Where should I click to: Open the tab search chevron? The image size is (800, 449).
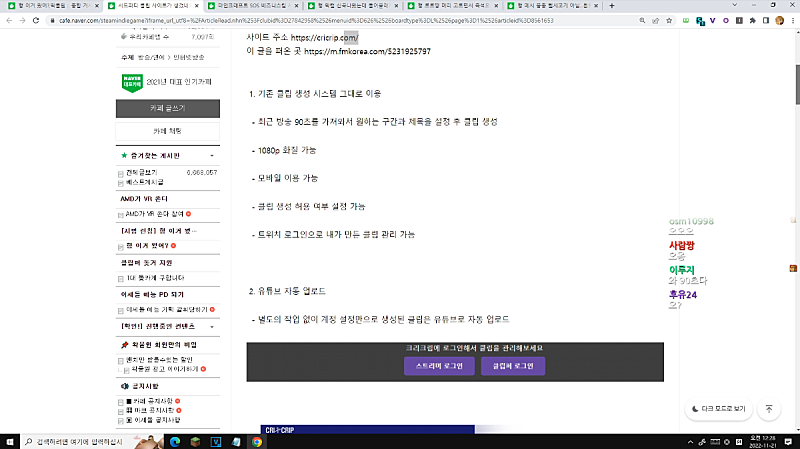click(734, 5)
